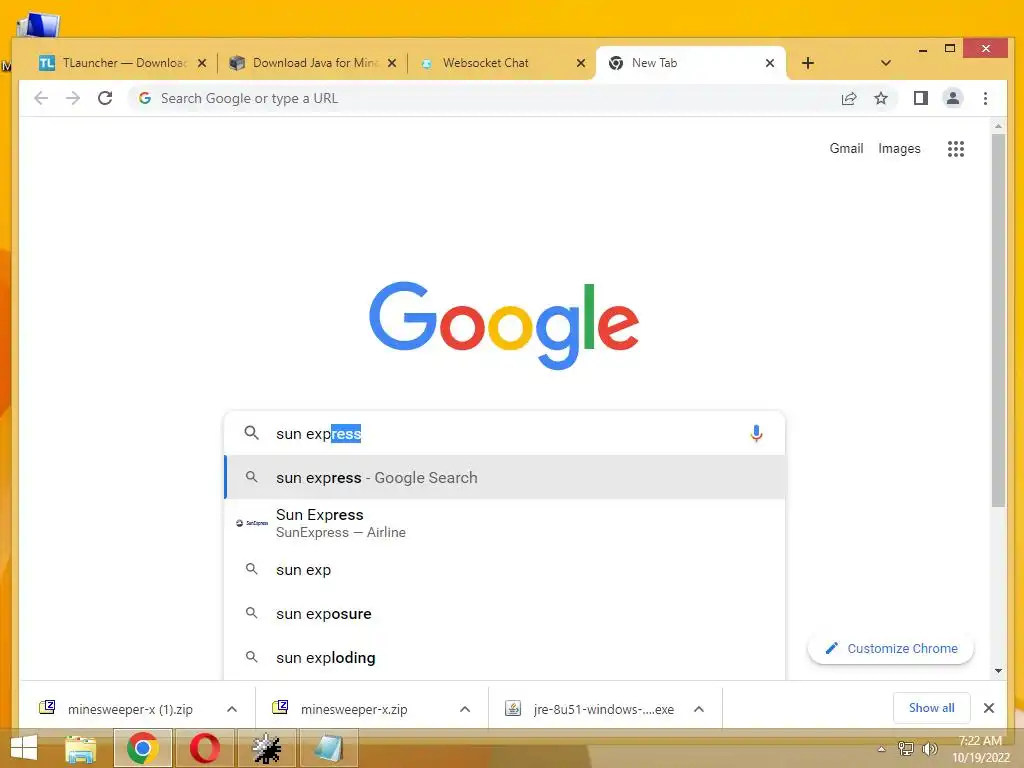Click Customize Chrome button
The width and height of the screenshot is (1024, 768).
891,648
